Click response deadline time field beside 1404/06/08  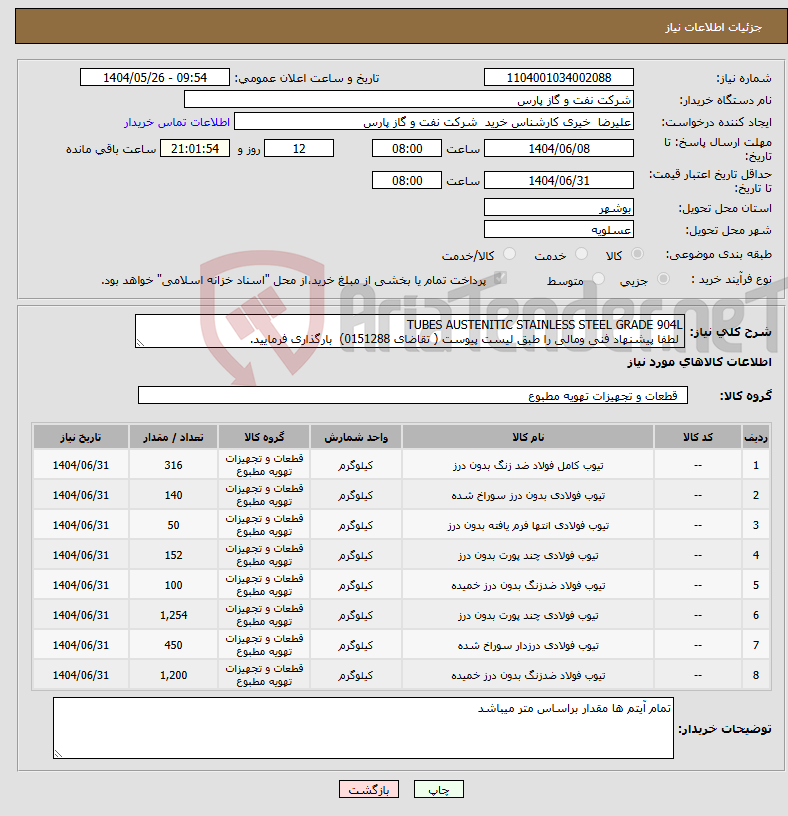pos(407,149)
